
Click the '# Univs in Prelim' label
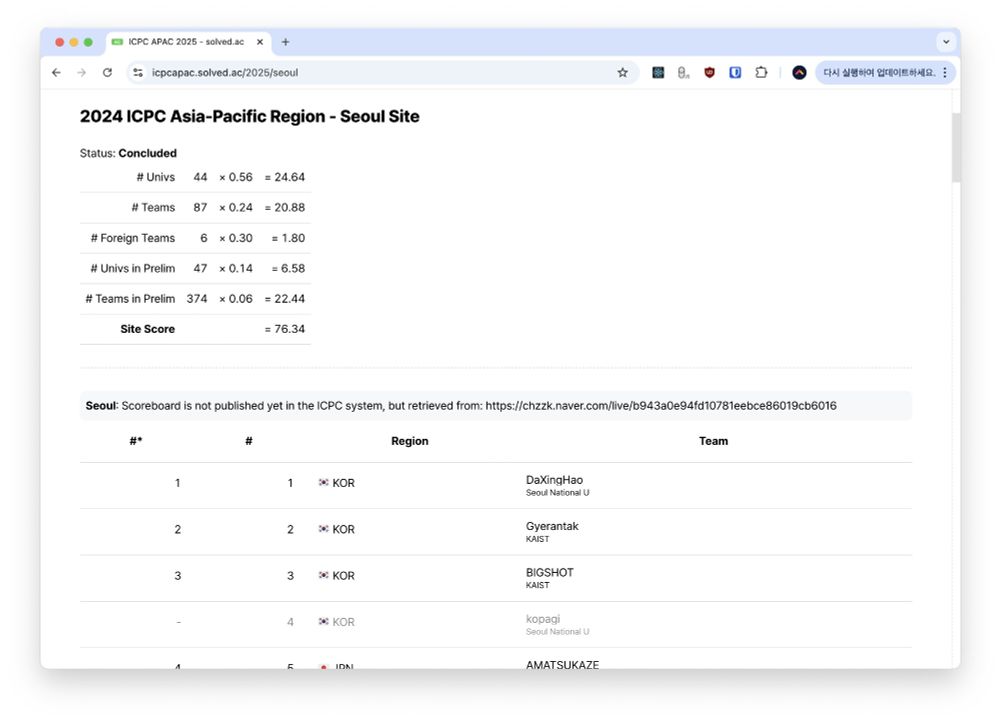[x=133, y=268]
